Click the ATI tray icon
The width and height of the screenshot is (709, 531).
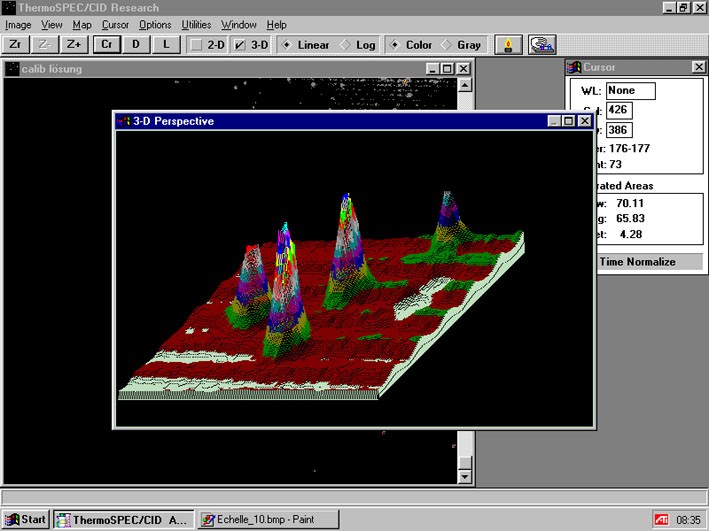pyautogui.click(x=661, y=520)
